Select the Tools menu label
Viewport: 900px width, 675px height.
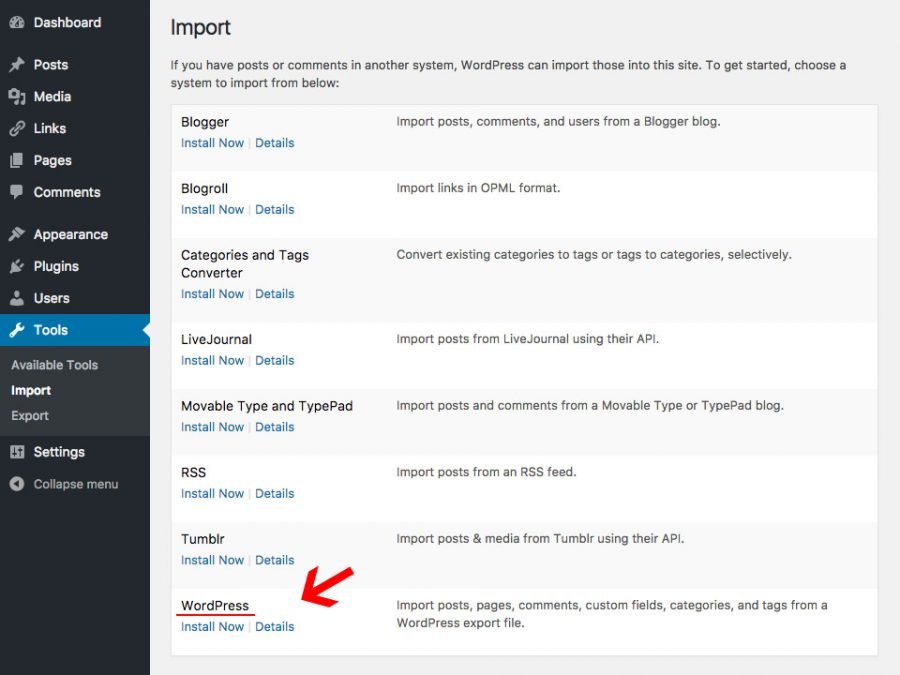pyautogui.click(x=51, y=330)
